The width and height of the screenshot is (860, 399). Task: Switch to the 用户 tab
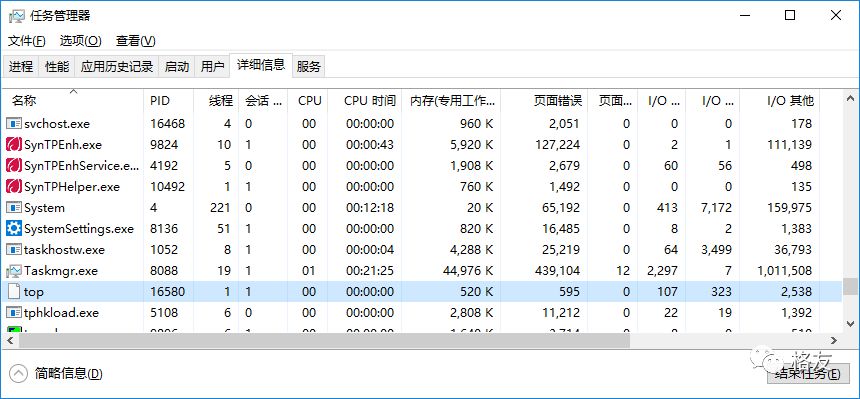tap(212, 67)
